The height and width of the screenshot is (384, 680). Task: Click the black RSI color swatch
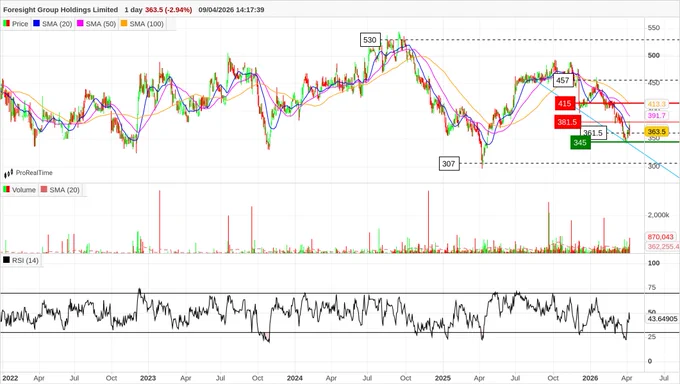tap(7, 260)
